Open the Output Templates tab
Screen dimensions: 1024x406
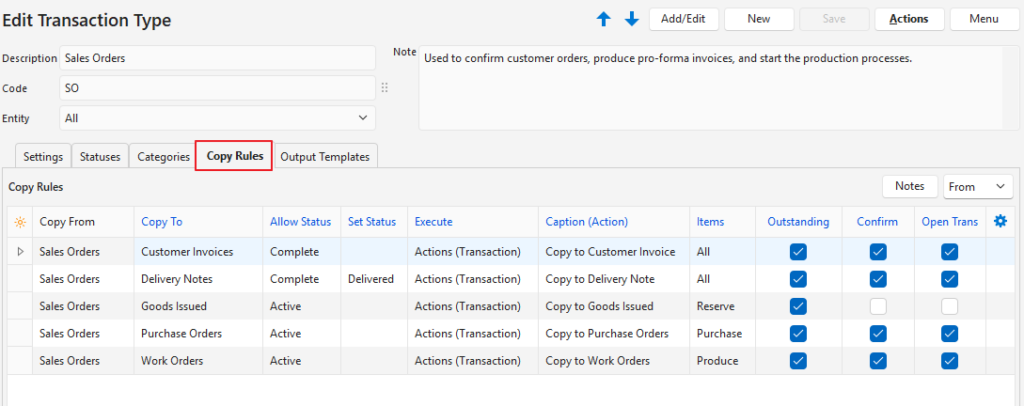pos(324,157)
